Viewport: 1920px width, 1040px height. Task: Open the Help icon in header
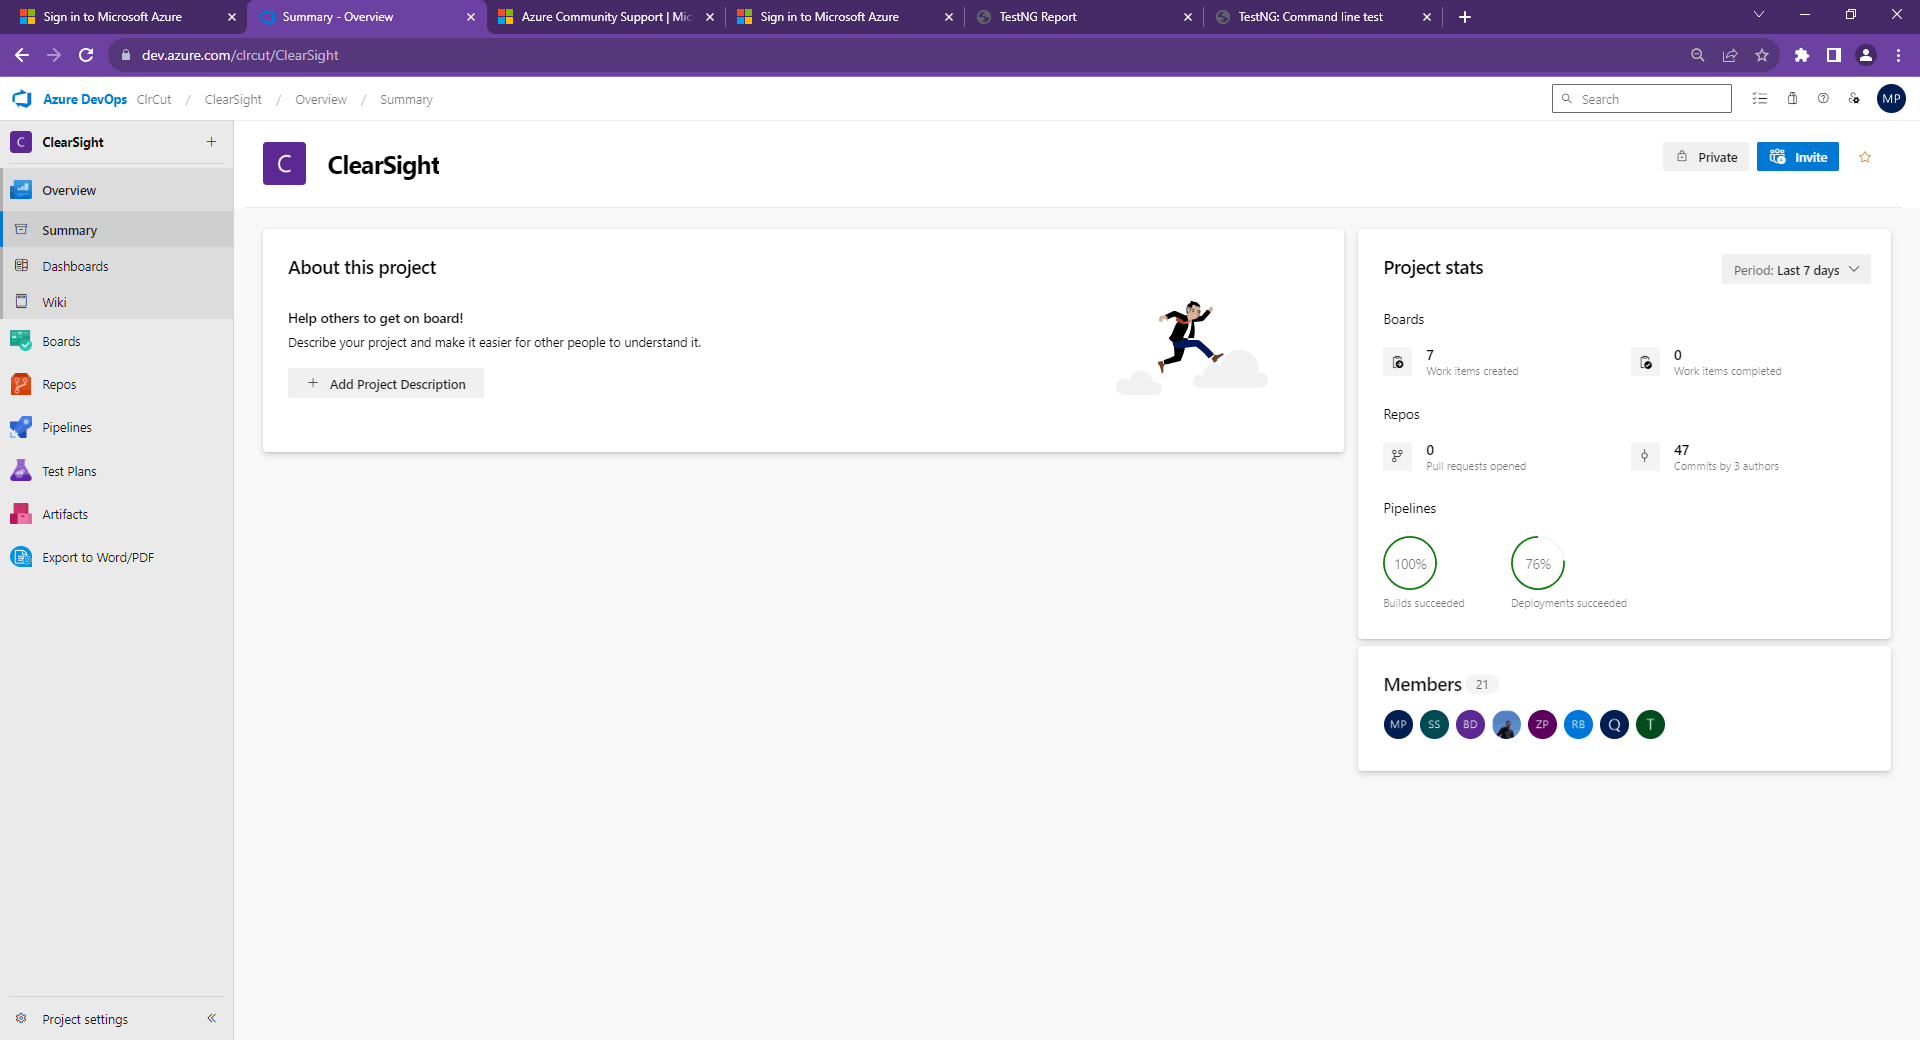1823,99
